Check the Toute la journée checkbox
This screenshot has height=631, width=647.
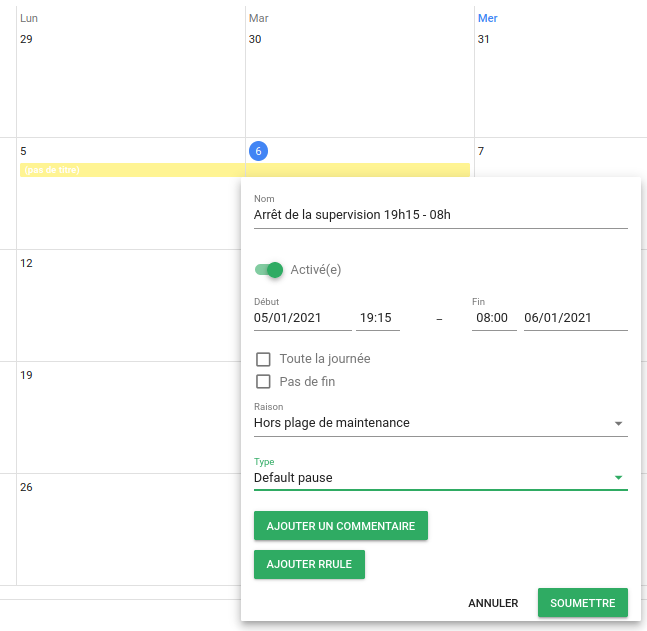(x=264, y=359)
